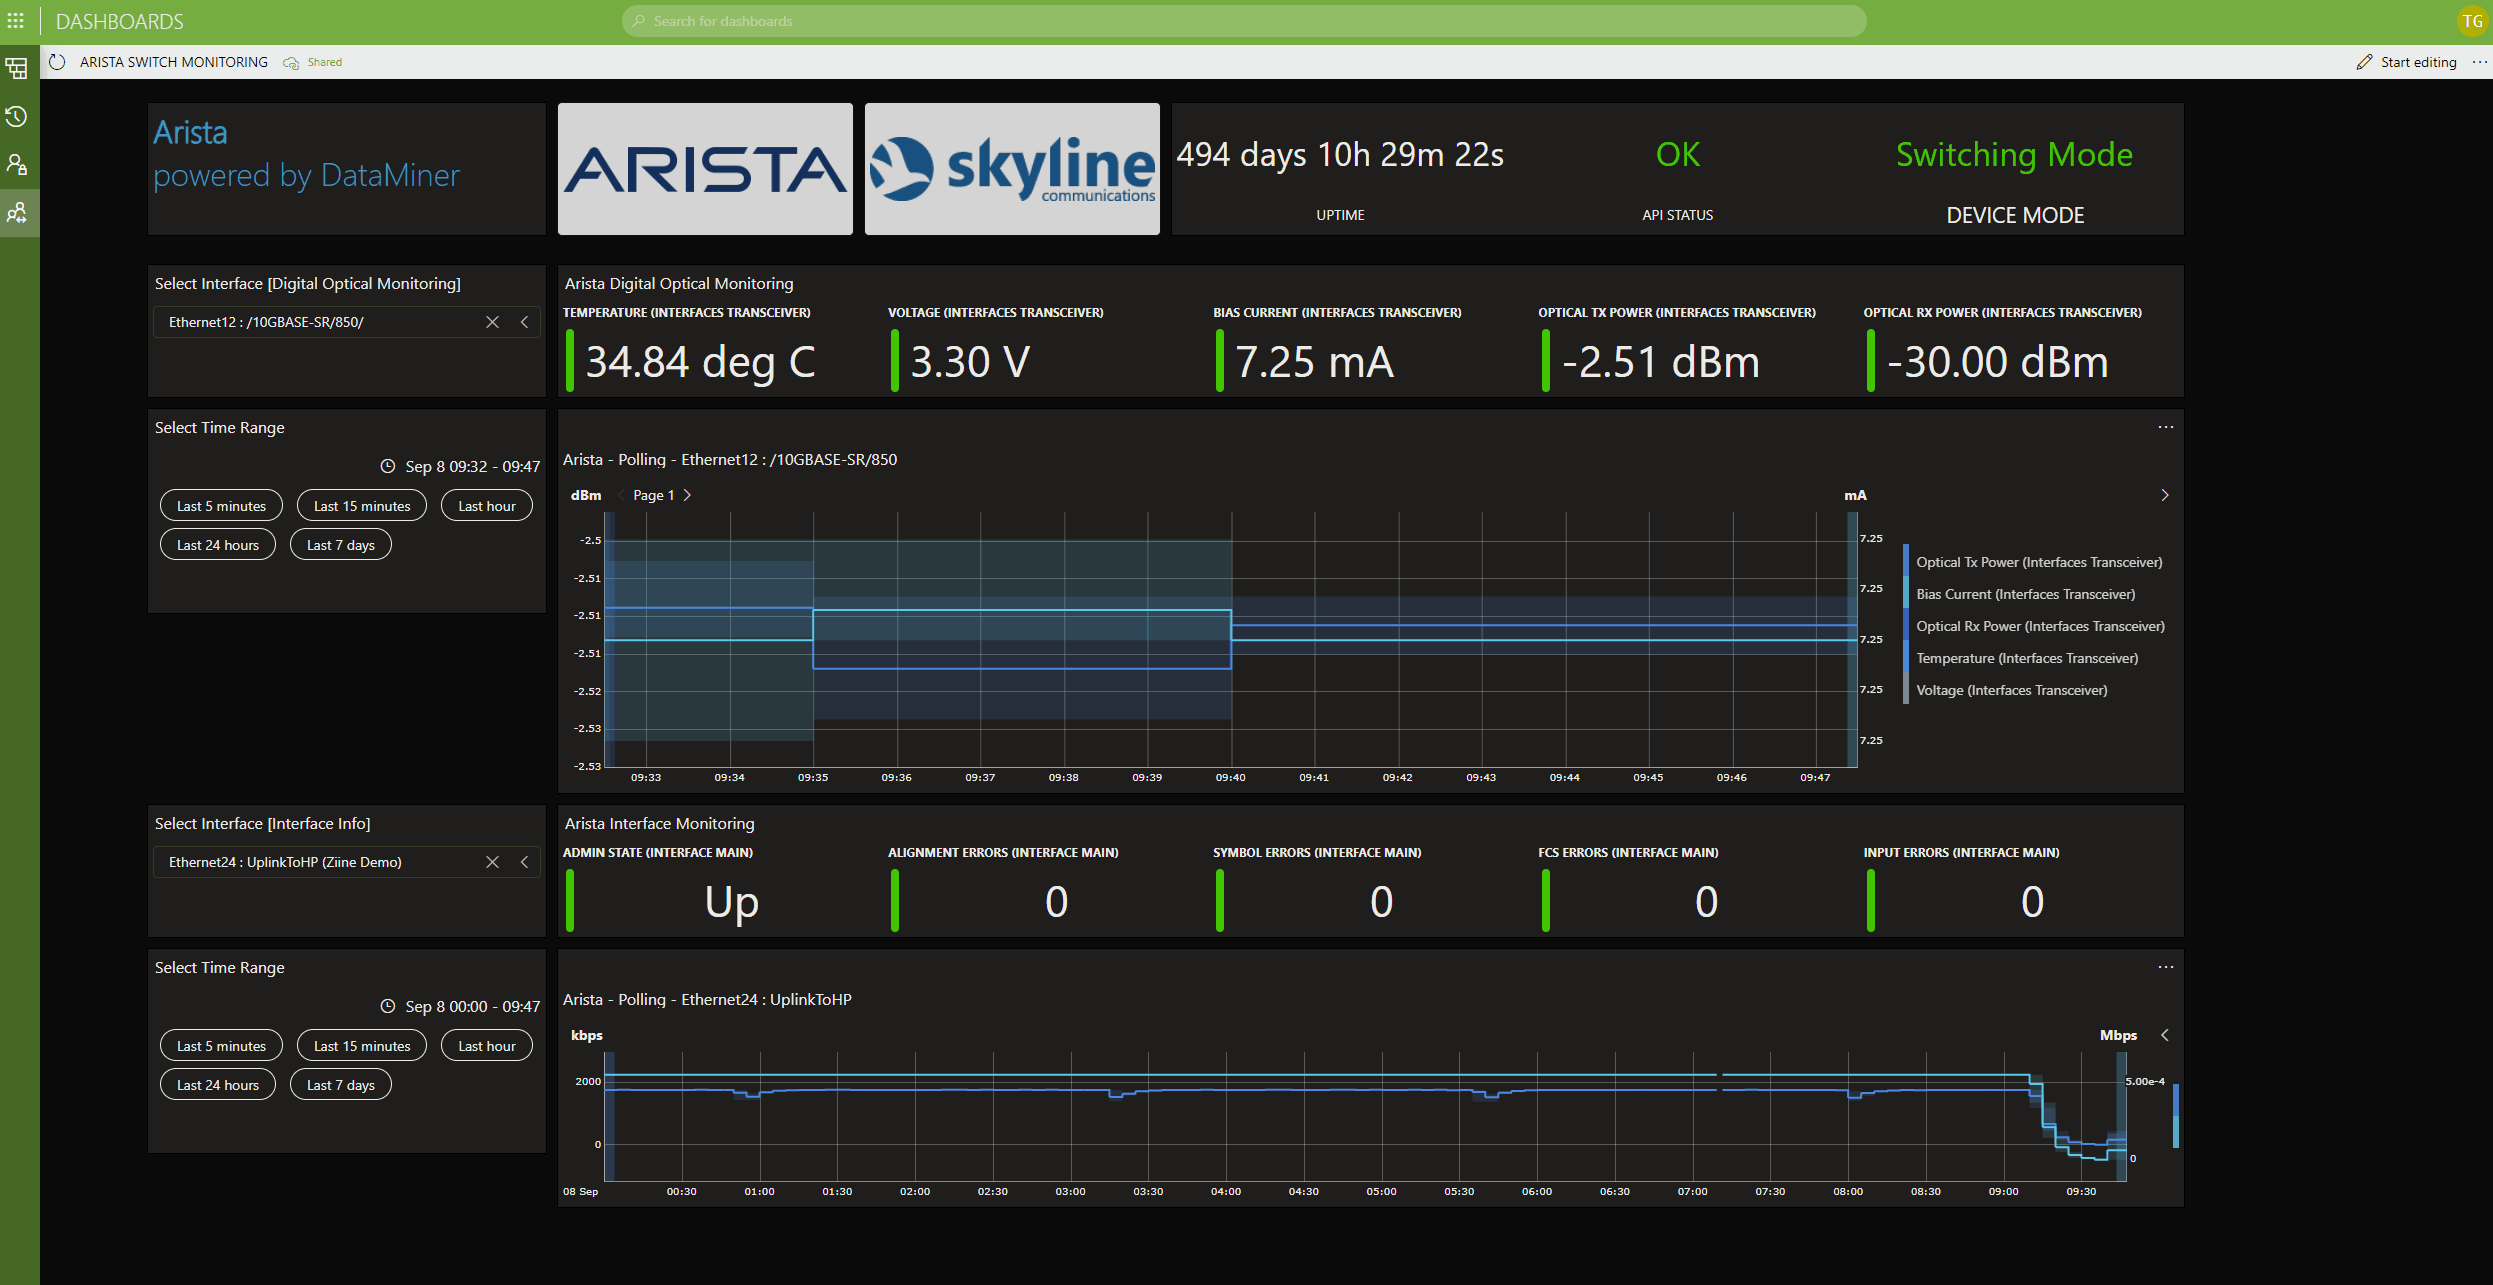Click the Switching Mode device mode value

pos(2014,155)
